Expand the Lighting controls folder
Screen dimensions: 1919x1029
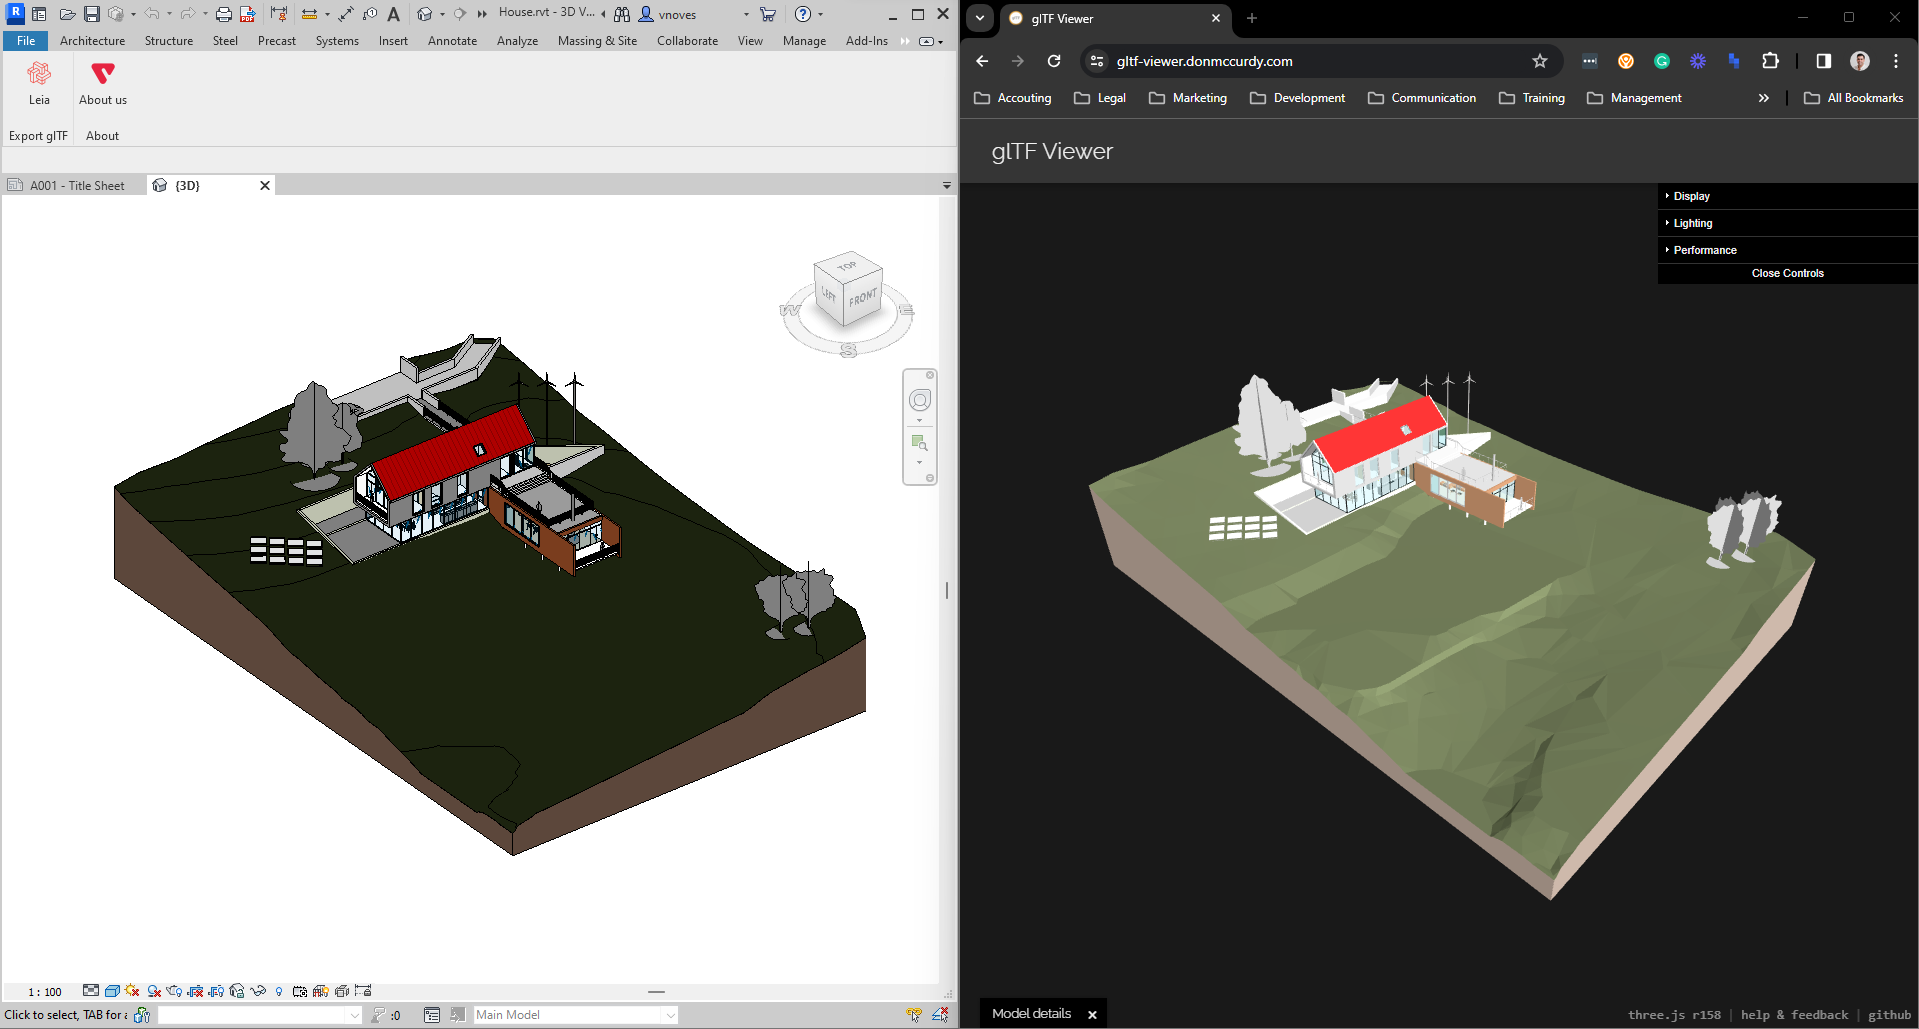pos(1692,223)
